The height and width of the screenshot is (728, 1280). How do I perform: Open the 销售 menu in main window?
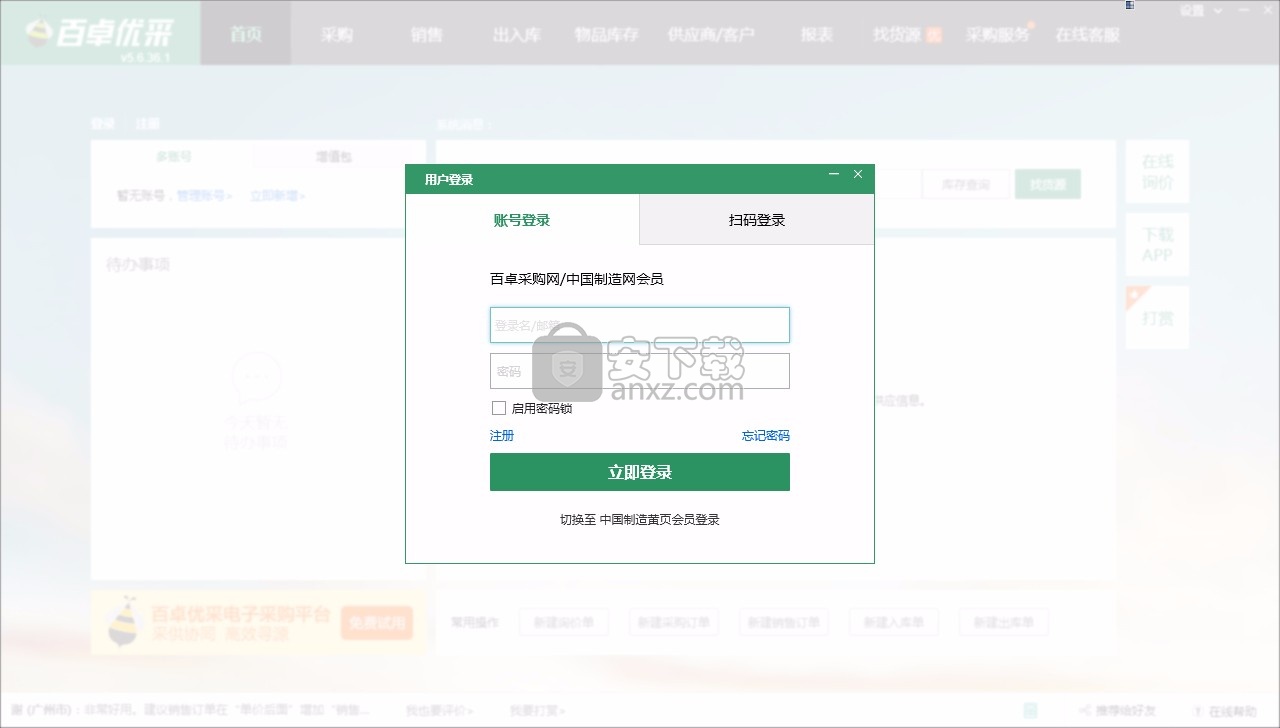(x=427, y=34)
